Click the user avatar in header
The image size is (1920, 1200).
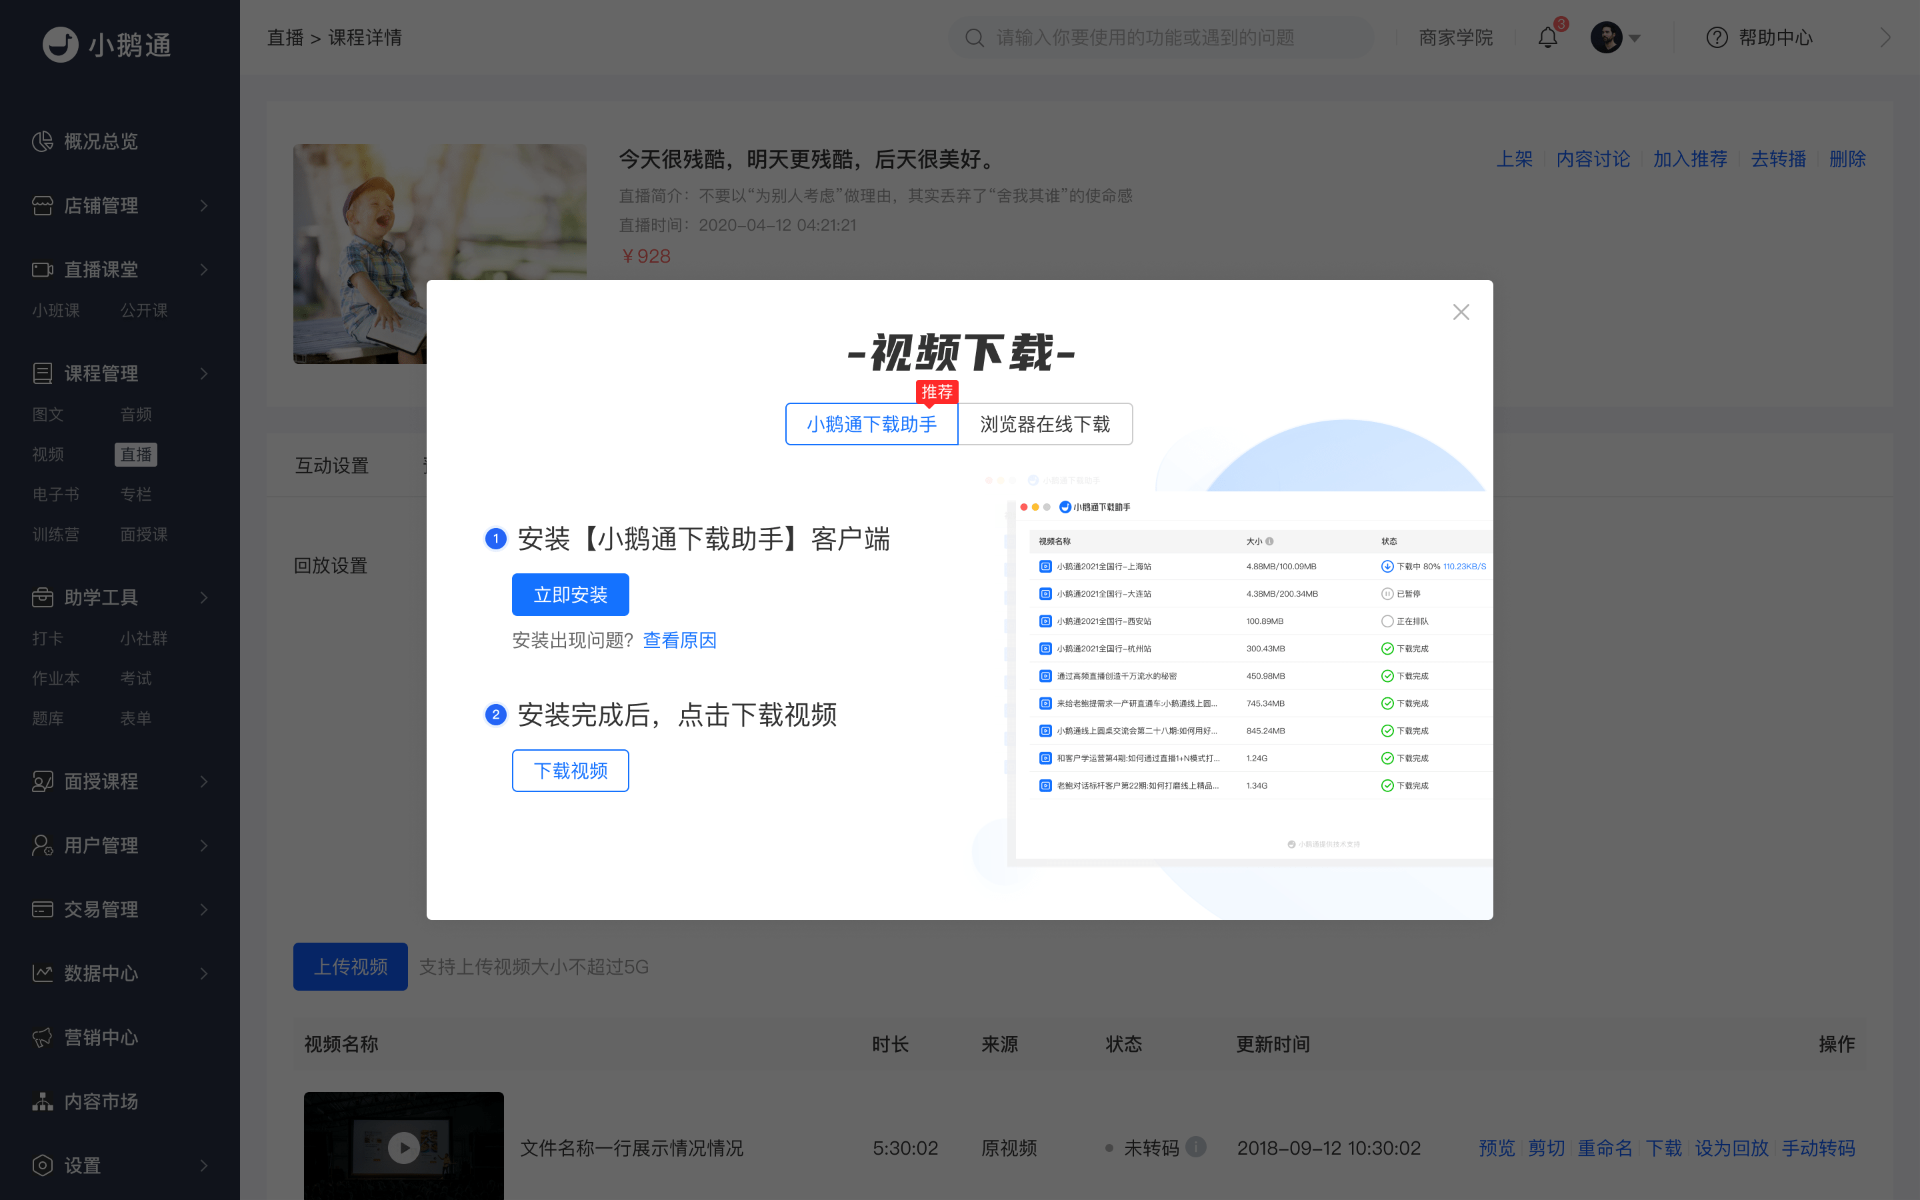pos(1606,38)
